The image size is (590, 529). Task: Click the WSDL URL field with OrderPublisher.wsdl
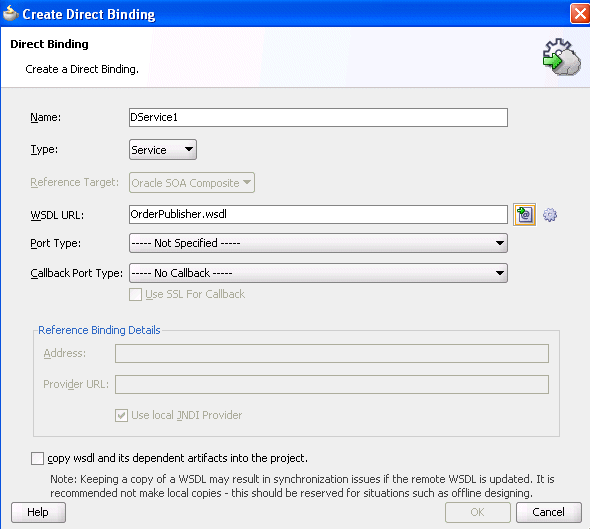click(318, 214)
